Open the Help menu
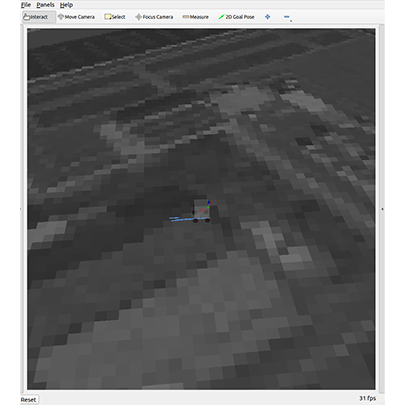 click(66, 5)
